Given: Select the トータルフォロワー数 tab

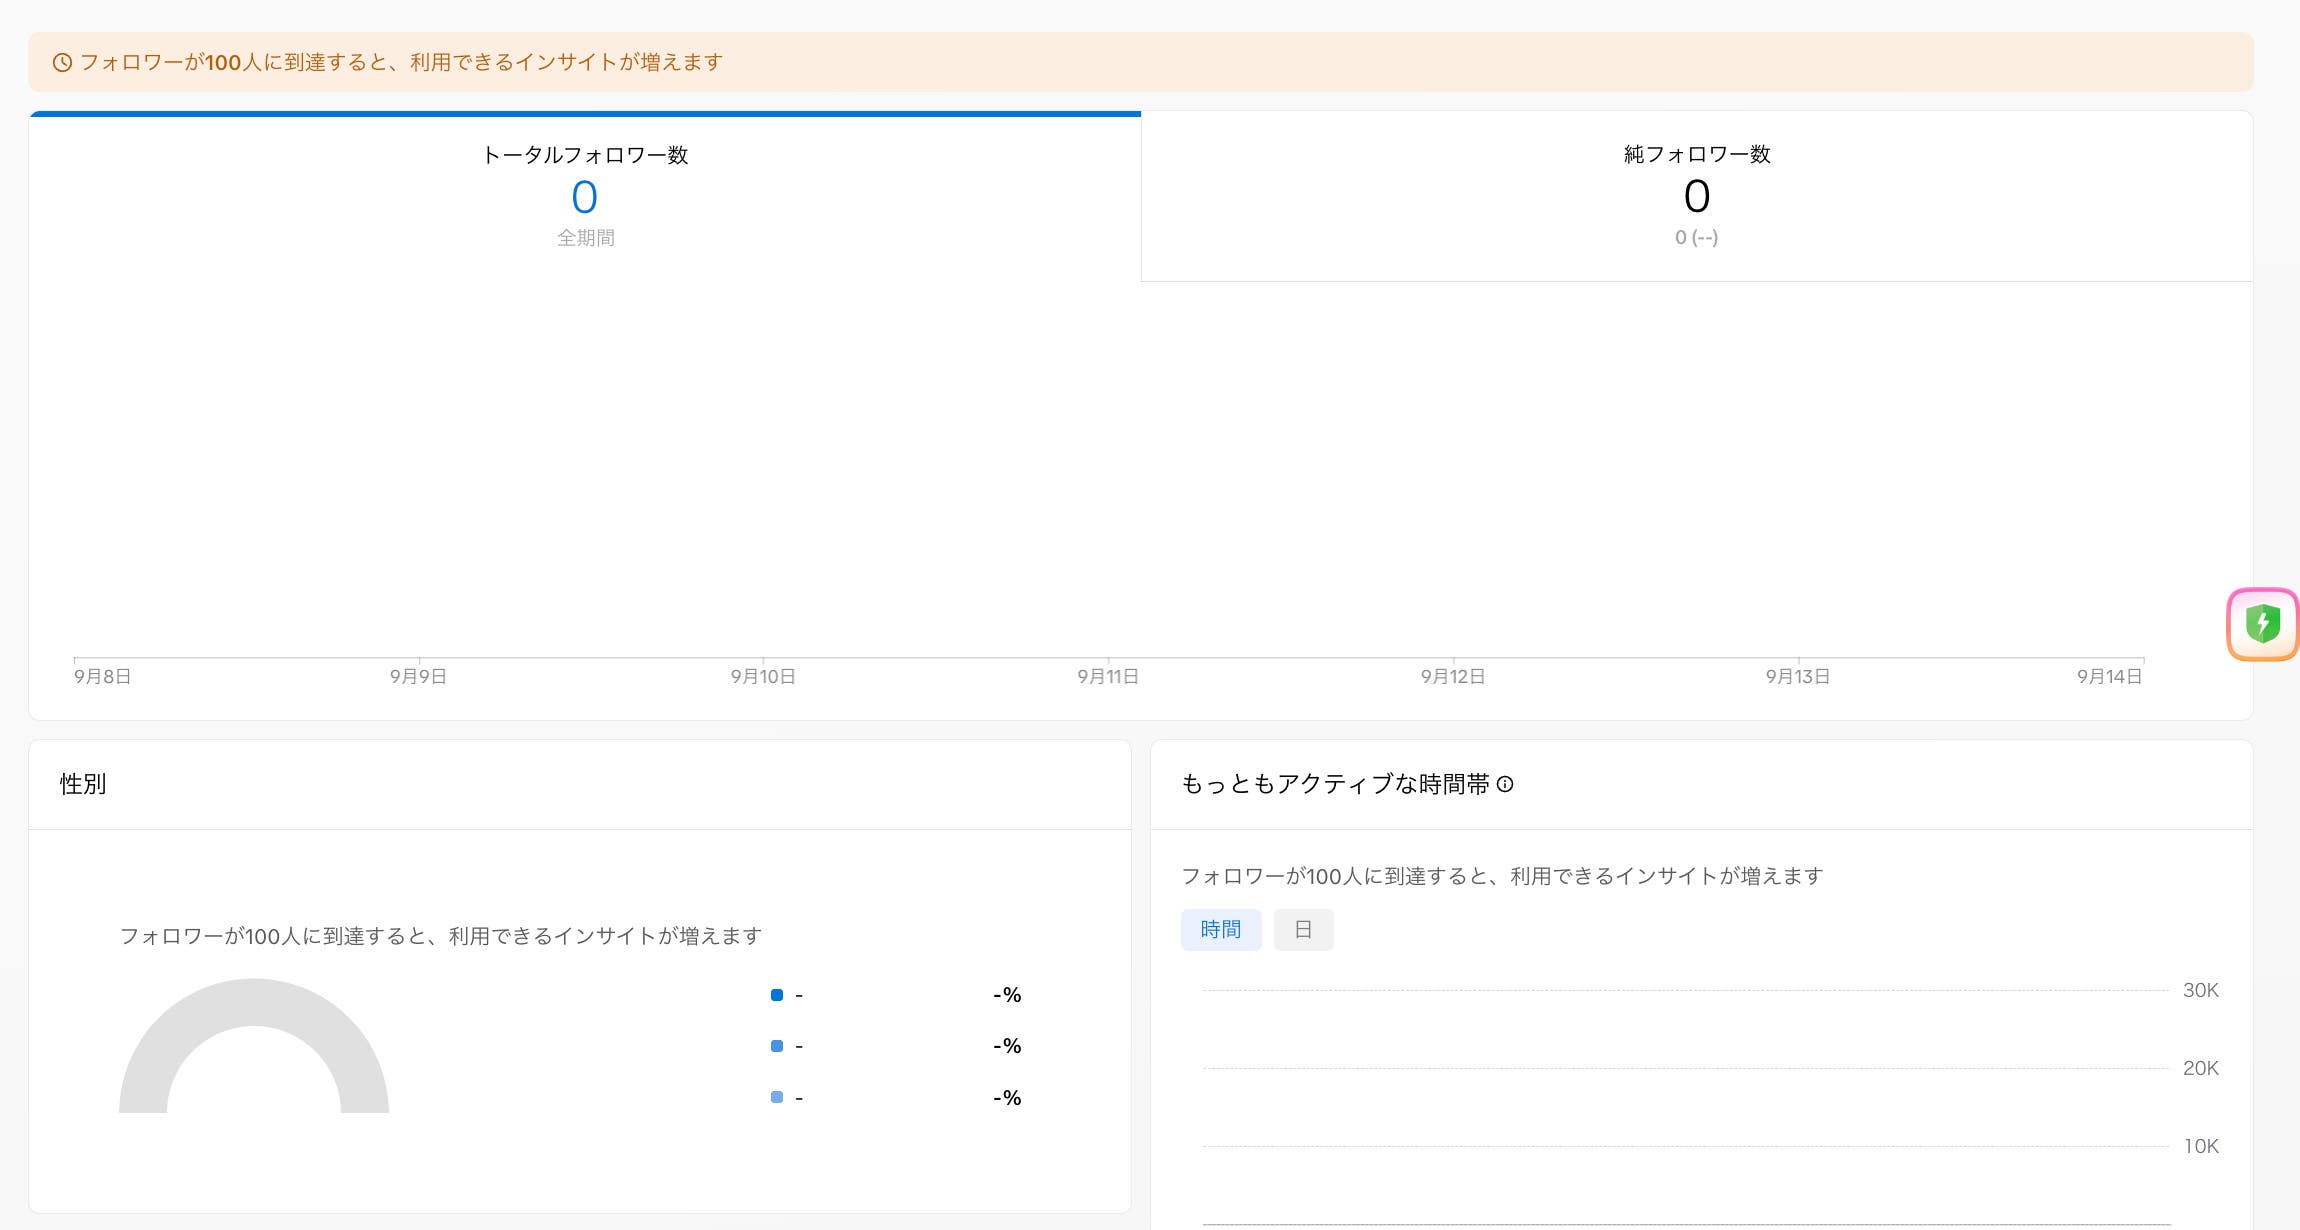Looking at the screenshot, I should (x=585, y=197).
